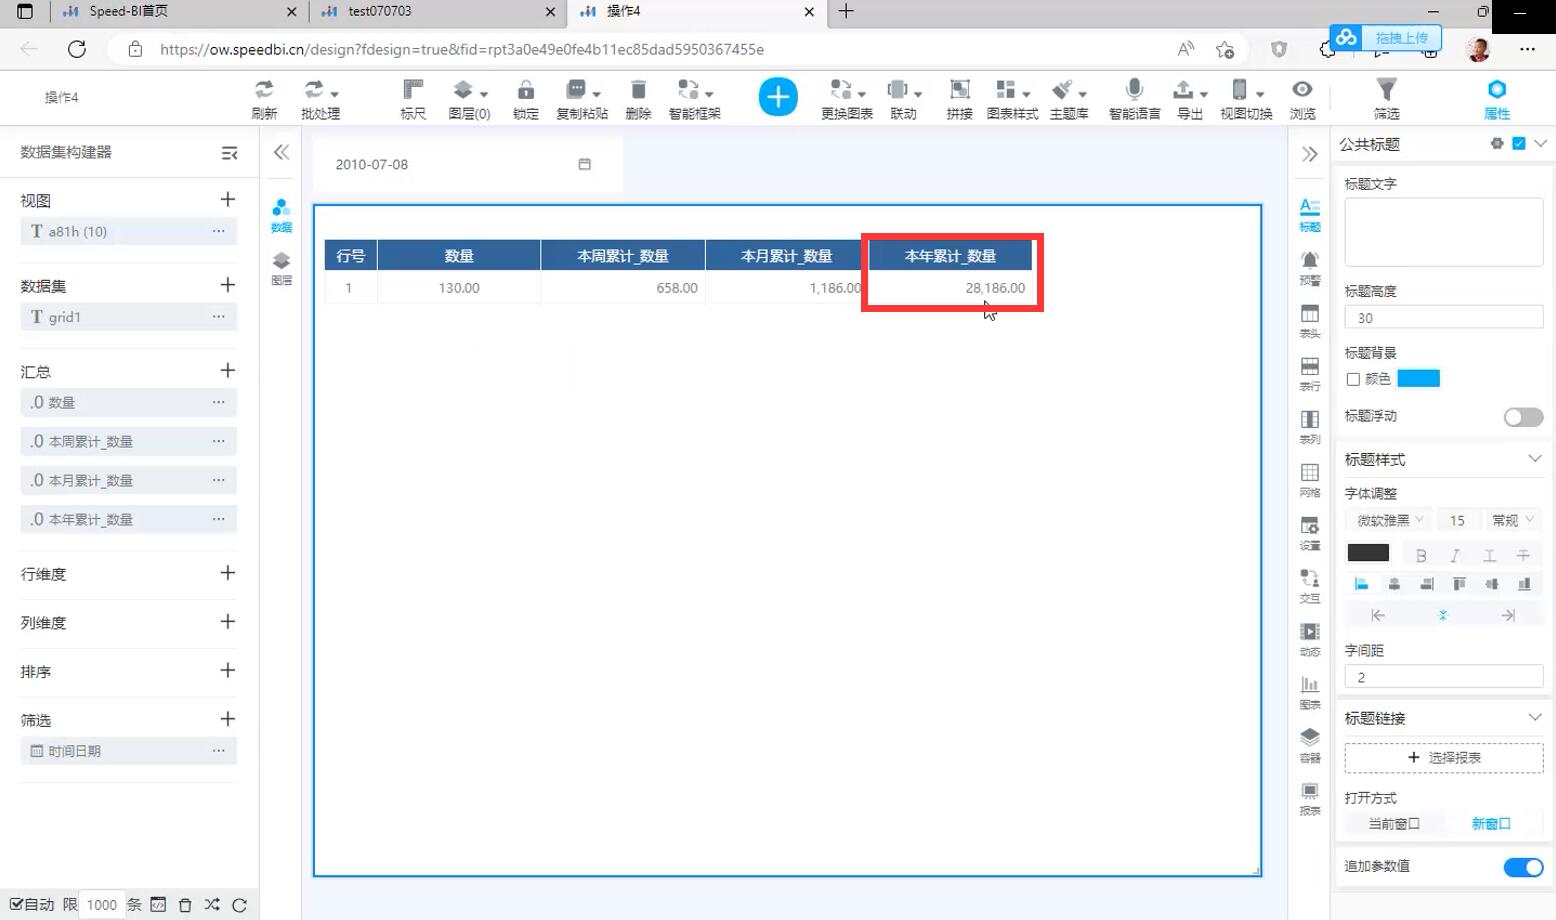Select the 图层 layers side icon
The width and height of the screenshot is (1556, 920).
click(x=281, y=268)
